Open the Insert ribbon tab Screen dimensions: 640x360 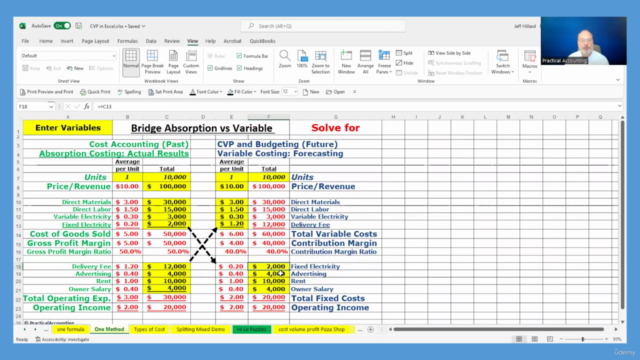pyautogui.click(x=67, y=41)
